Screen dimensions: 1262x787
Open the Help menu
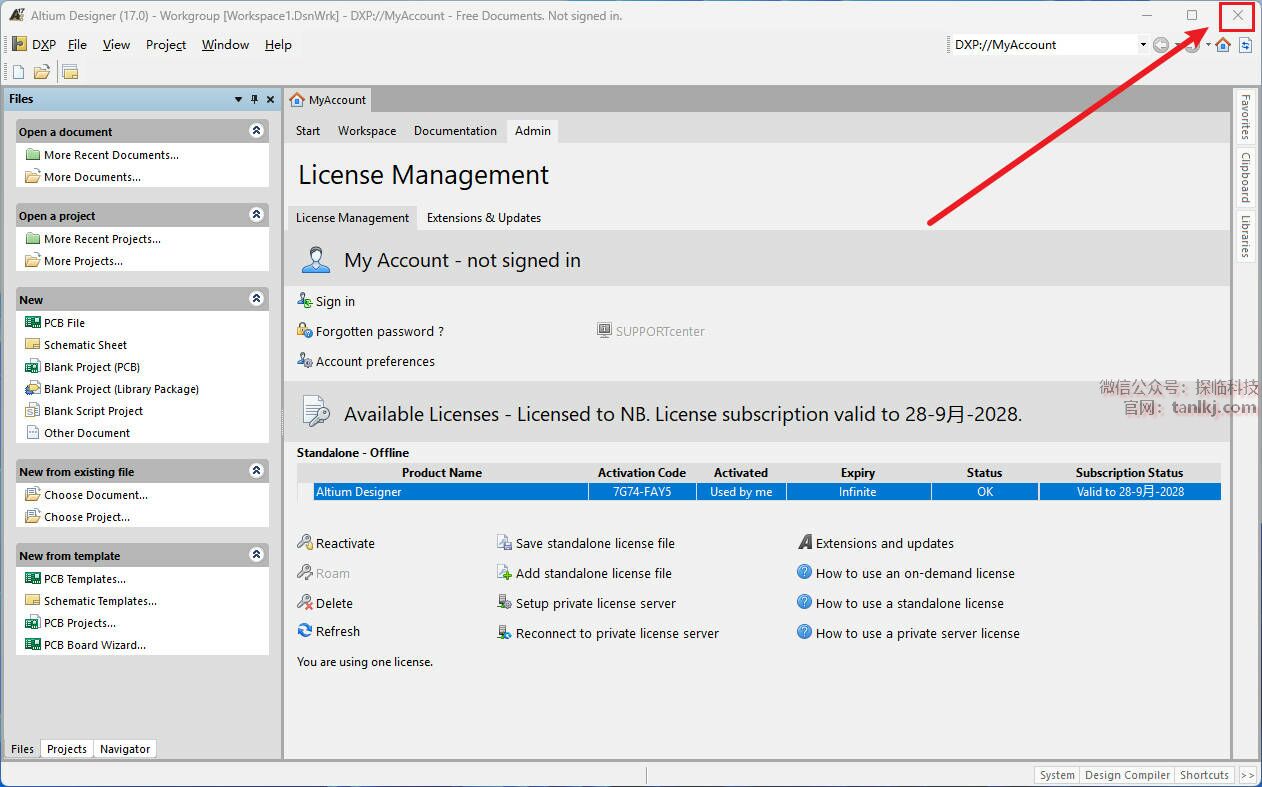pyautogui.click(x=278, y=44)
